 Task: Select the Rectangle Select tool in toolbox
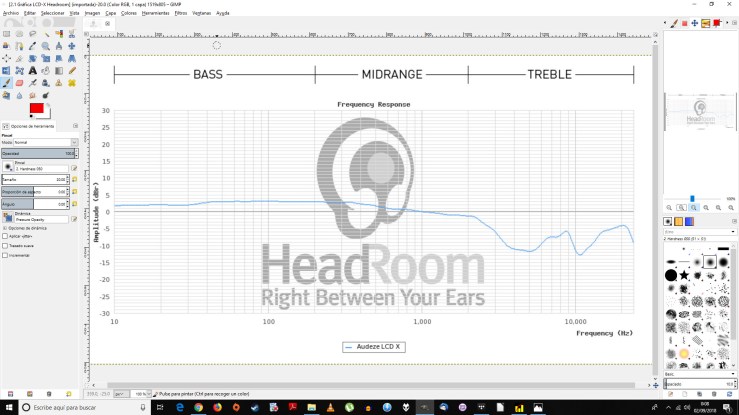[6, 33]
